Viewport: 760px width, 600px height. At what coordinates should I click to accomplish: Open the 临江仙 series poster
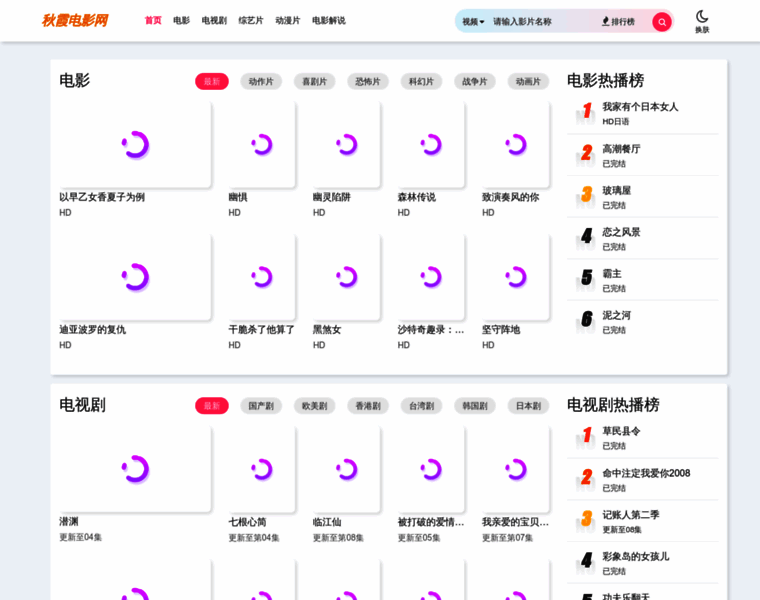point(346,469)
